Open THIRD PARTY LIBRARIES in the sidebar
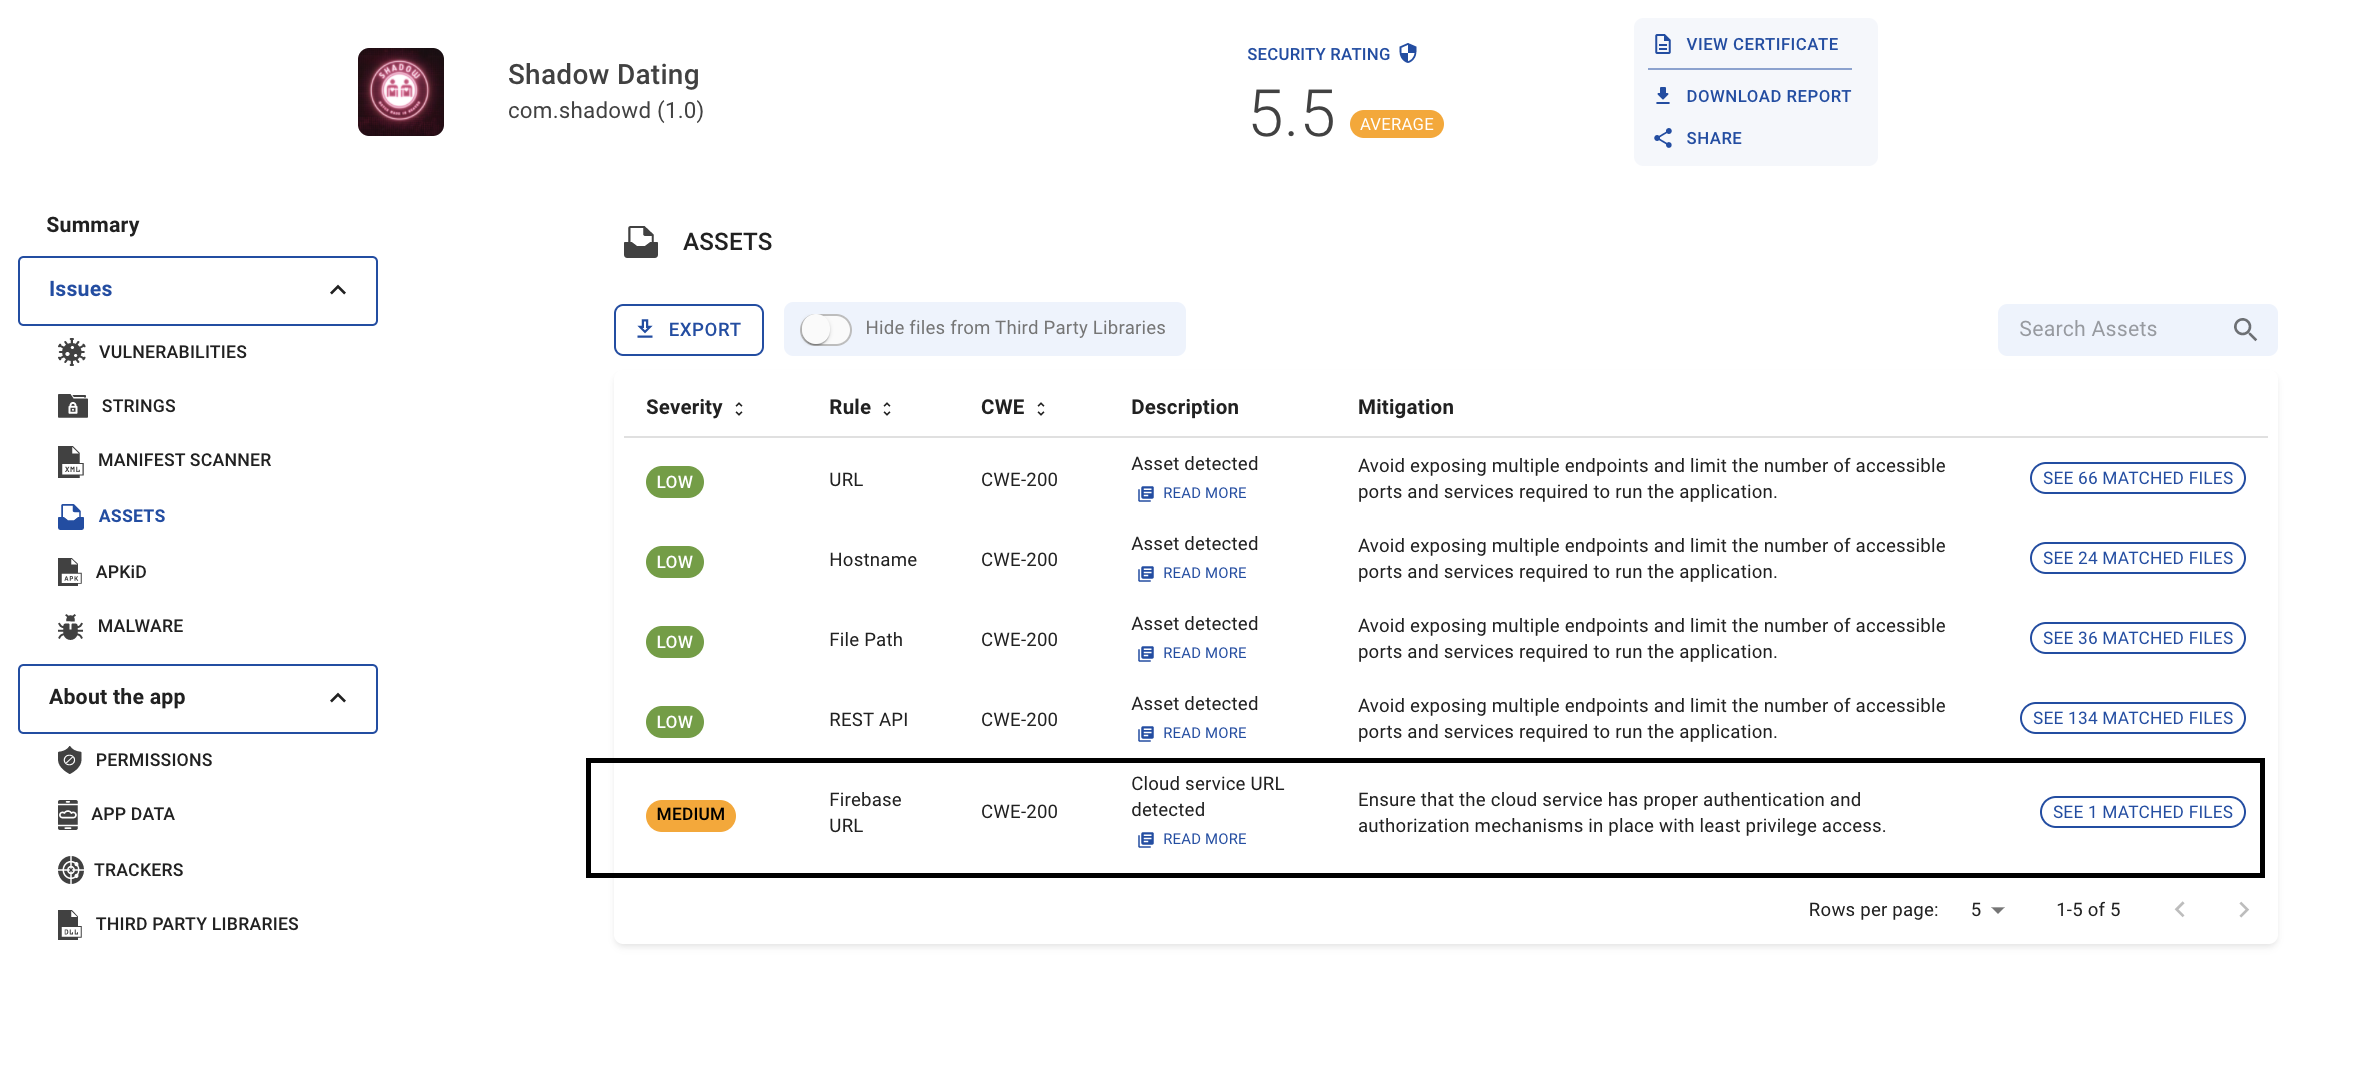 pyautogui.click(x=197, y=924)
